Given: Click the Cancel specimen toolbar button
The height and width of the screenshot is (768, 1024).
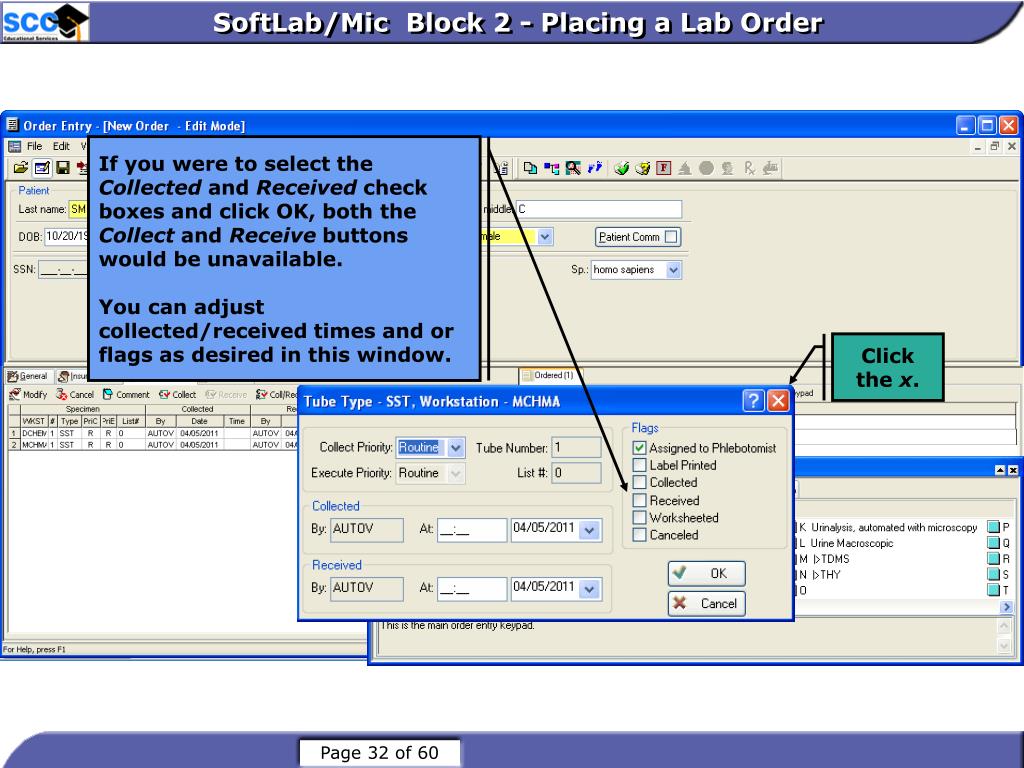Looking at the screenshot, I should [74, 394].
